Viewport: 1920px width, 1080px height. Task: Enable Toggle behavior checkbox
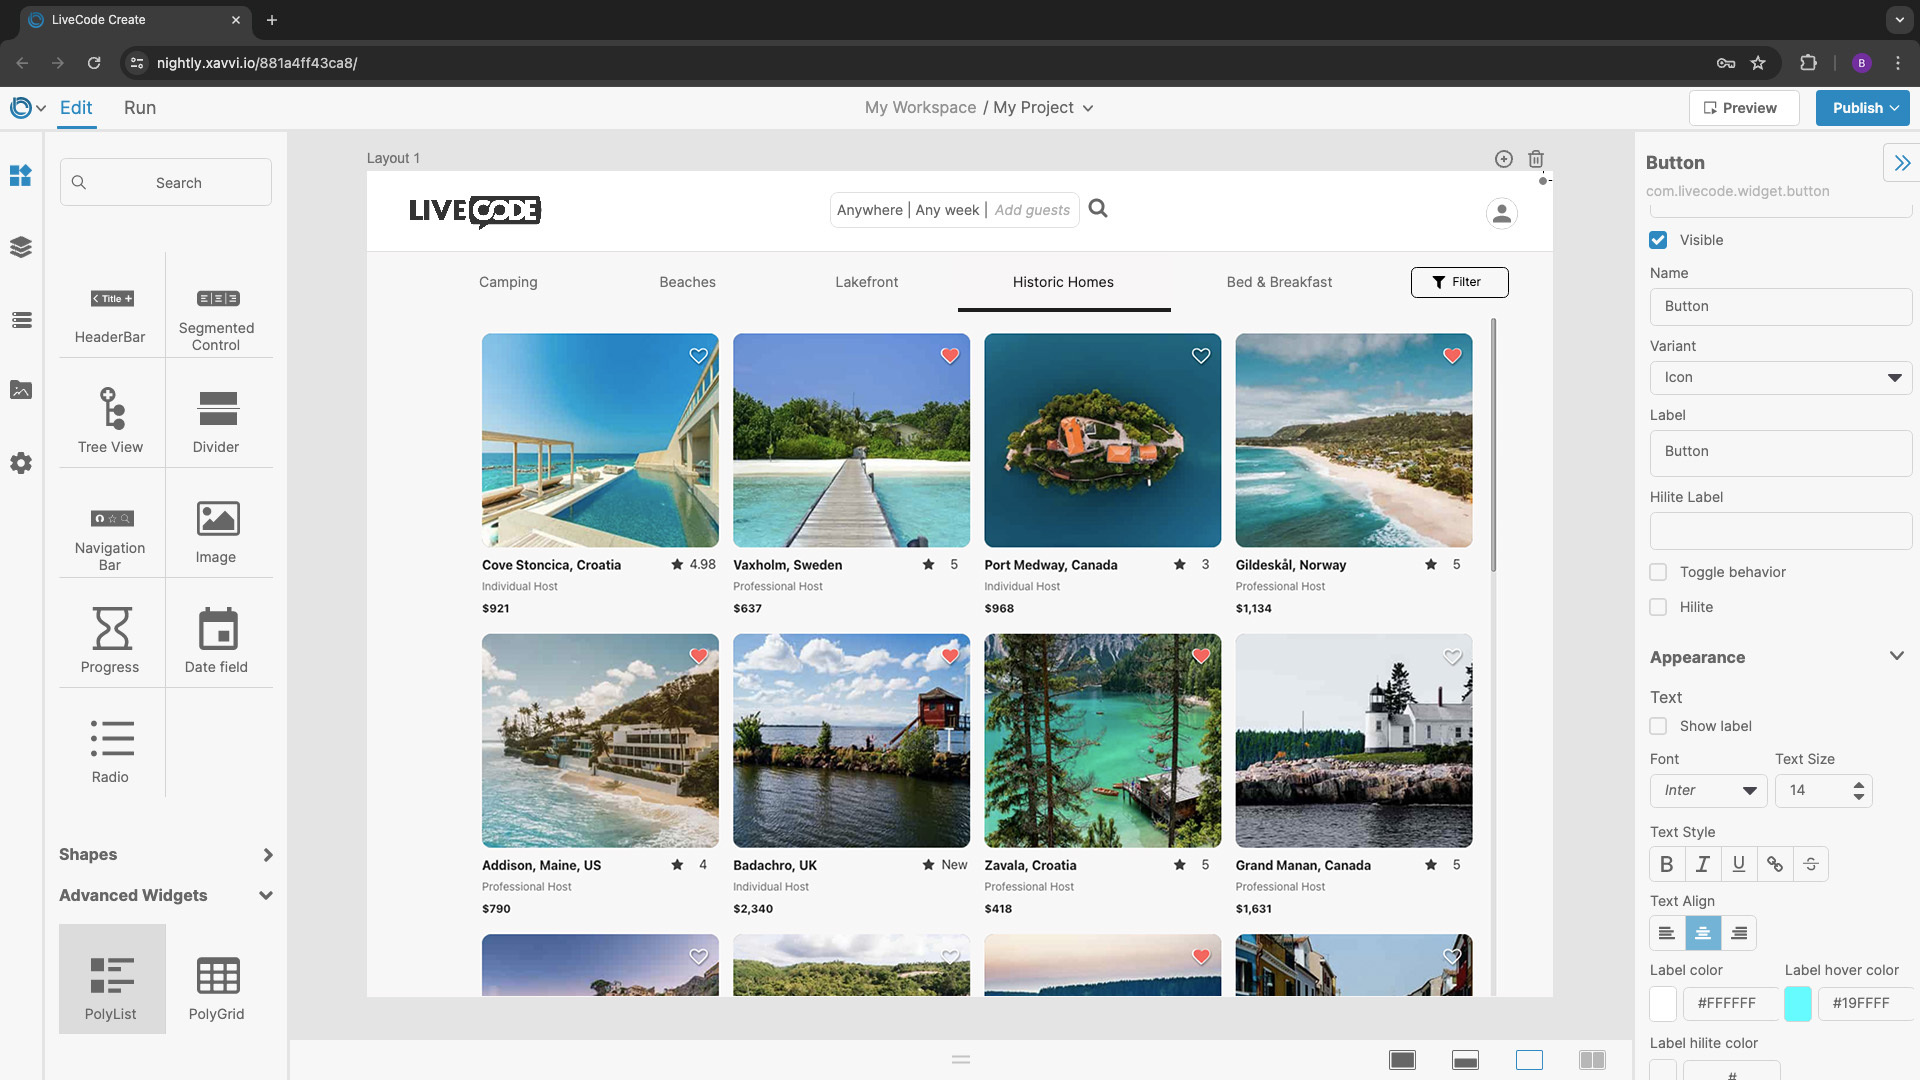click(1658, 572)
